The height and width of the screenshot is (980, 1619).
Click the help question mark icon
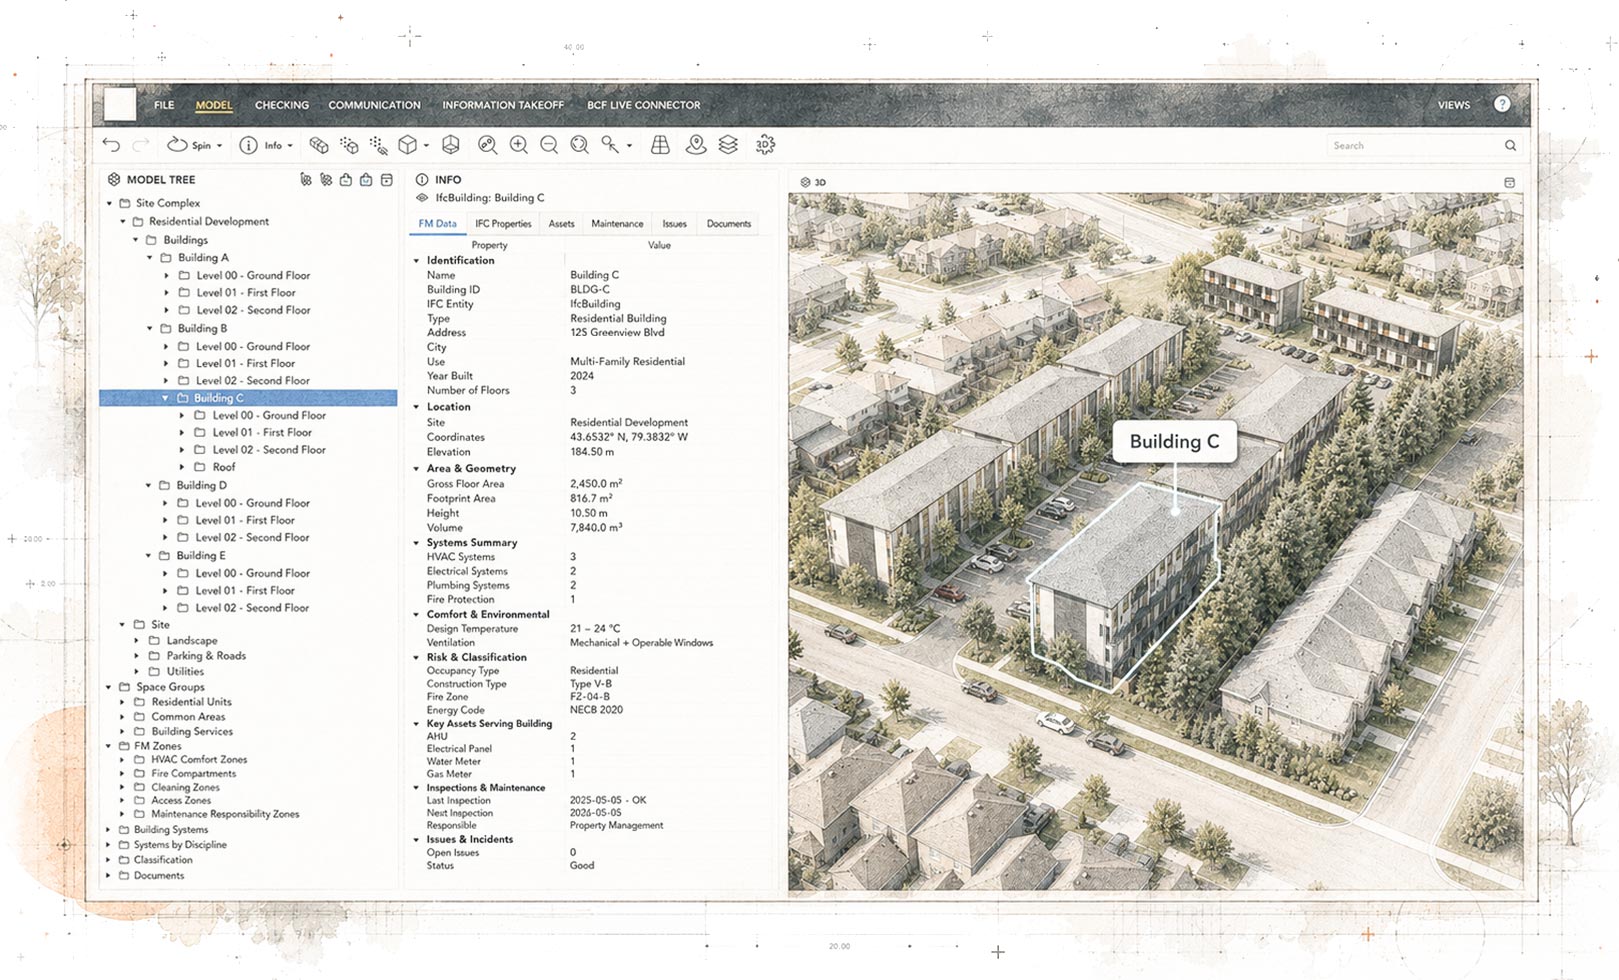[x=1502, y=104]
